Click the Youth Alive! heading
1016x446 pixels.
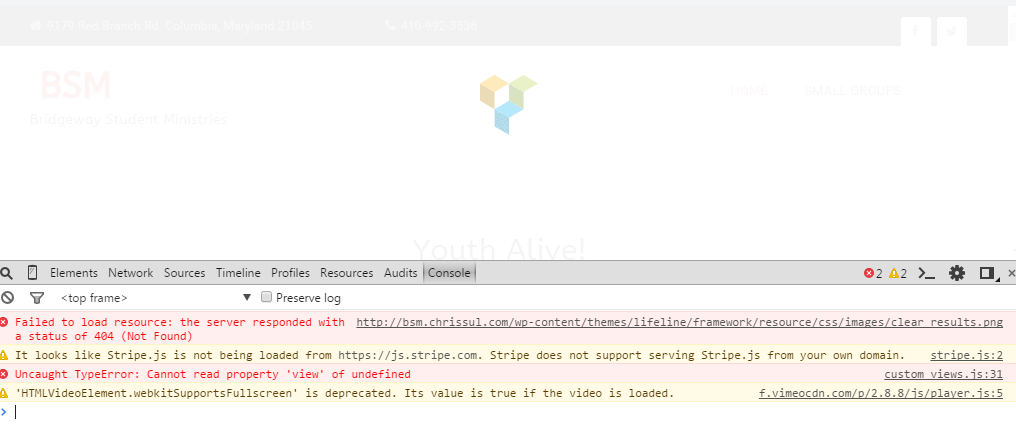(499, 249)
